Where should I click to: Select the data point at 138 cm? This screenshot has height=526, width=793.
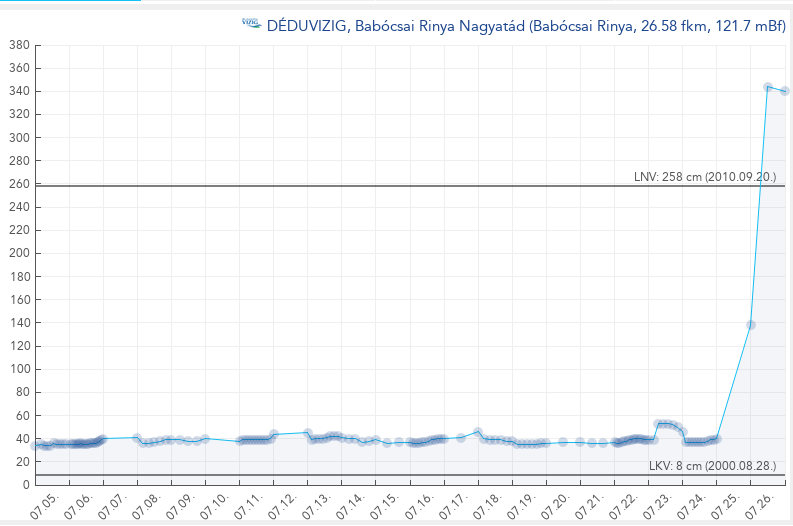tap(751, 325)
